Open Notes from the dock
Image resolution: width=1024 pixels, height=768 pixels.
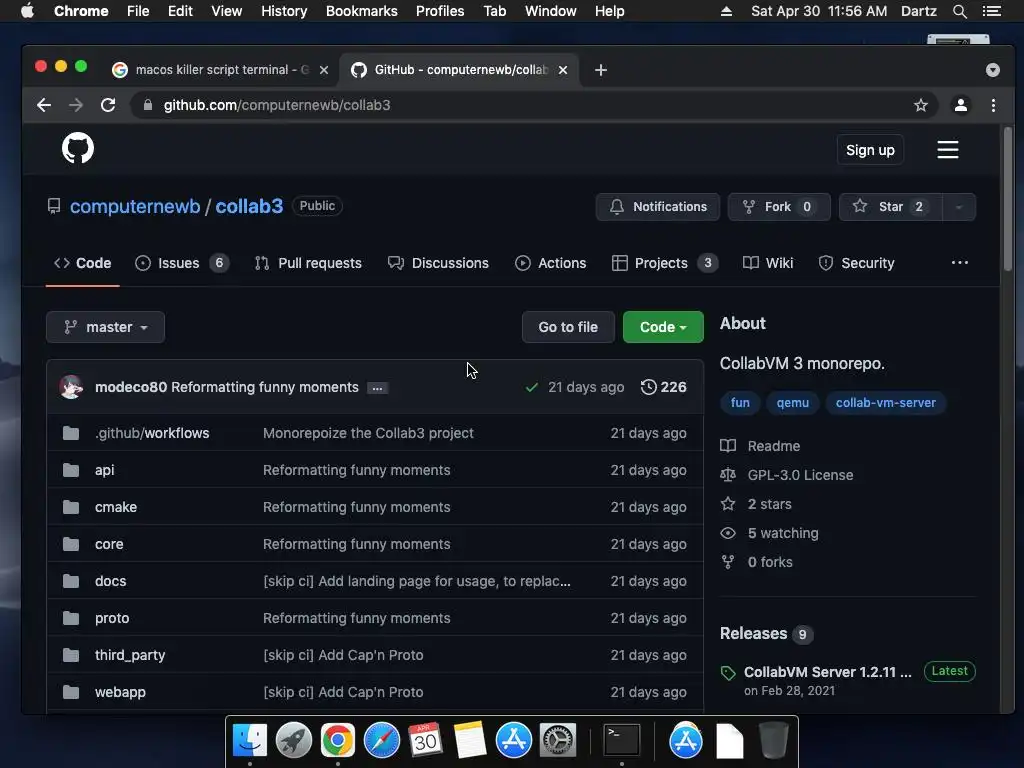coord(469,740)
